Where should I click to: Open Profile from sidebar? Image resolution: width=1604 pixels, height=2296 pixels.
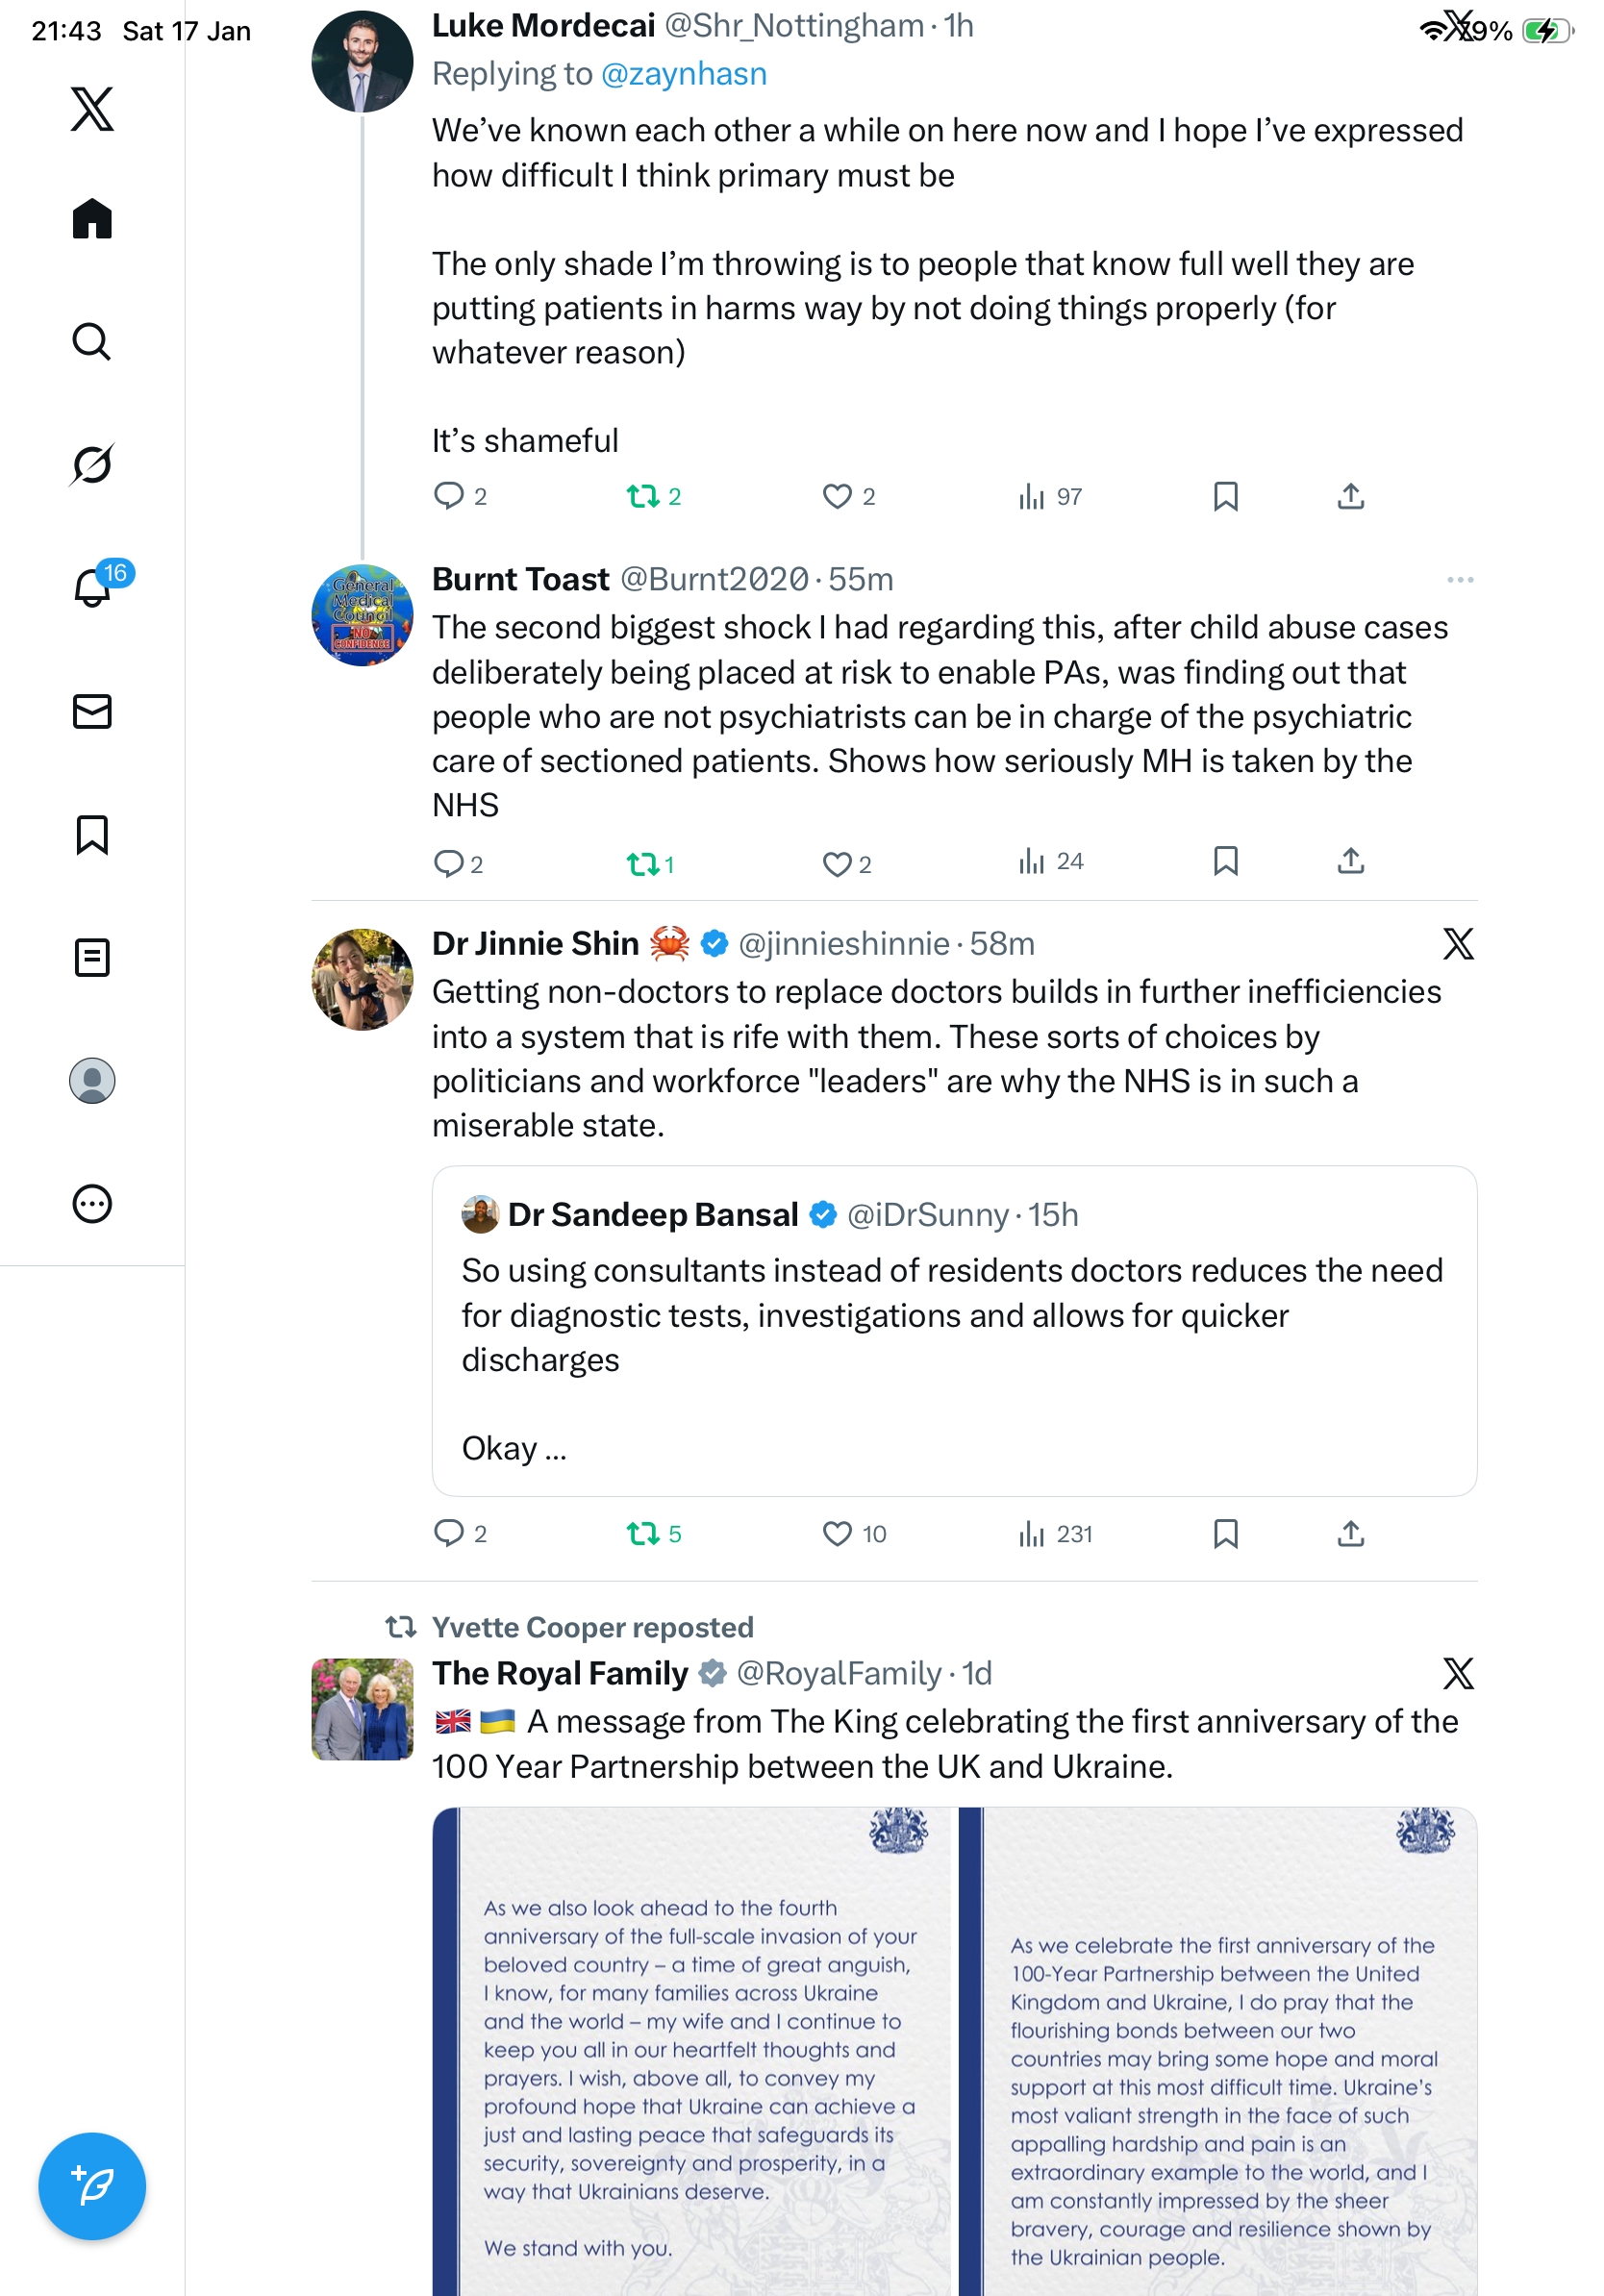[x=92, y=1080]
